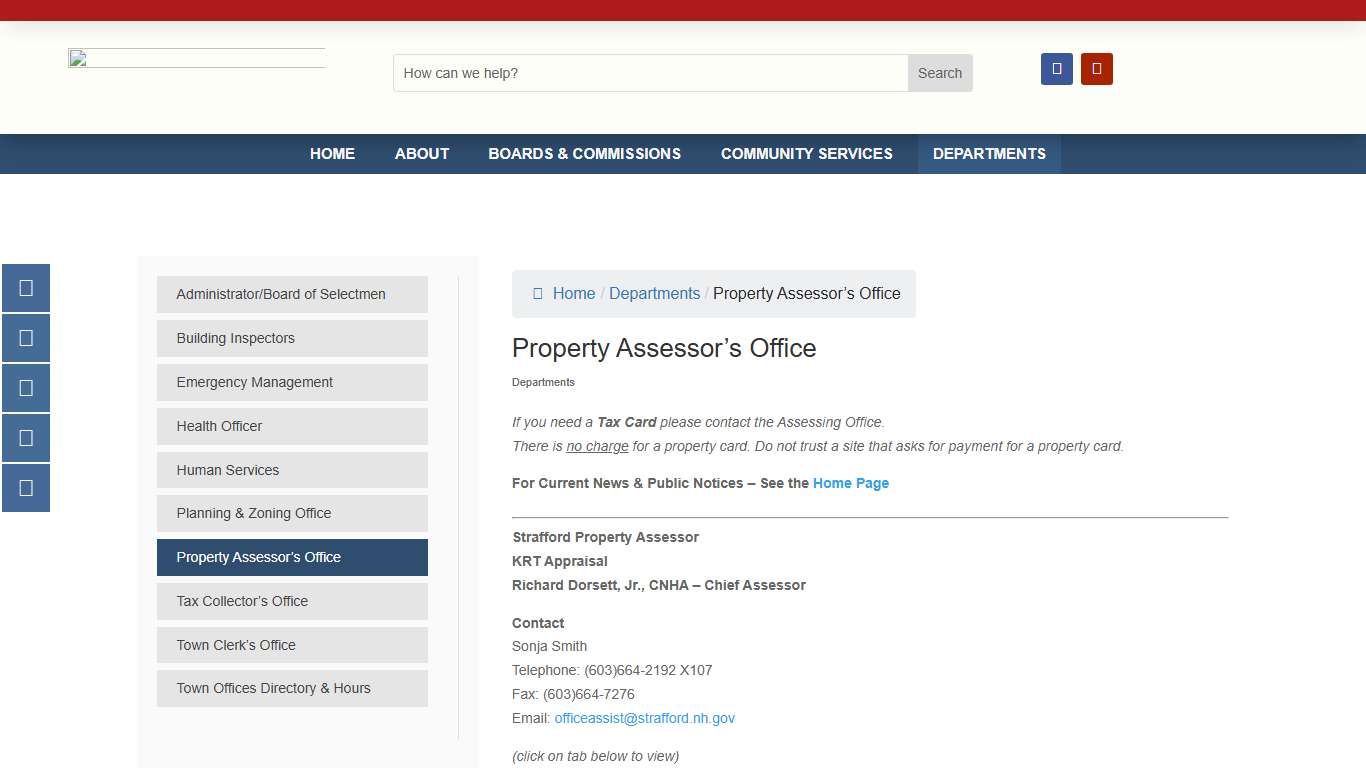Image resolution: width=1366 pixels, height=768 pixels.
Task: Open the ABOUT navigation menu item
Action: tap(421, 153)
